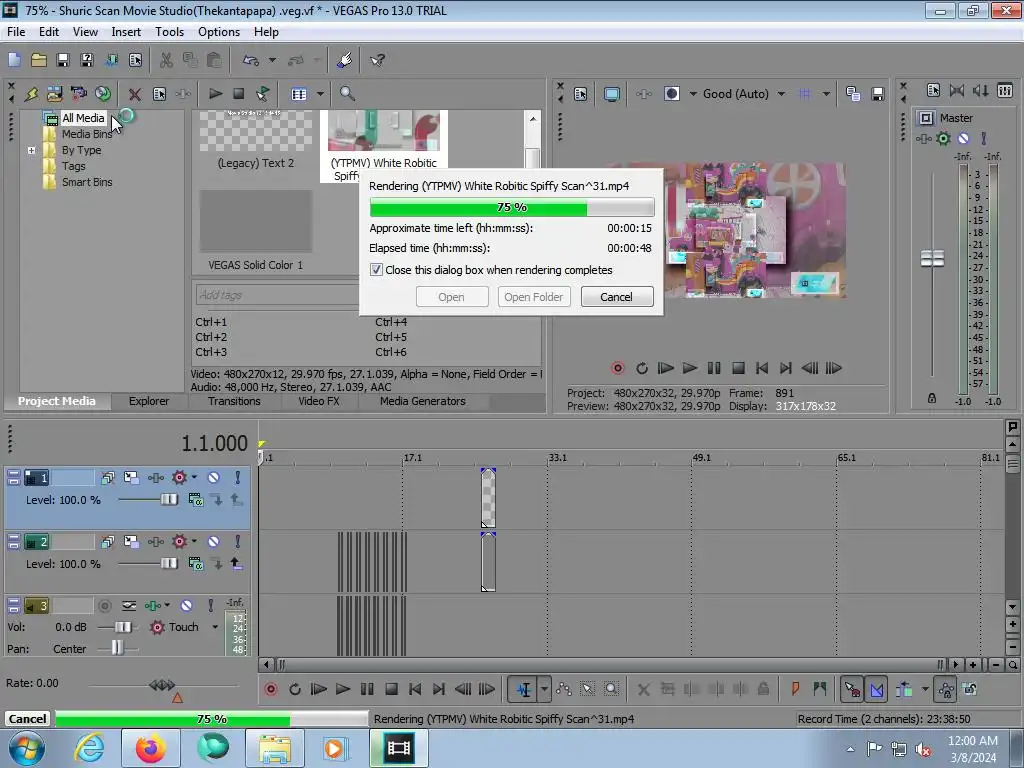Open the File menu
1024x768 pixels.
16,31
